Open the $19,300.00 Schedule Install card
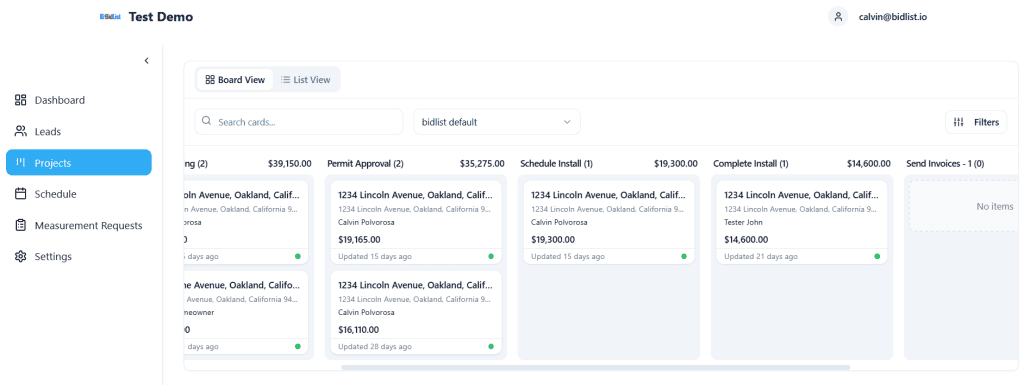Image resolution: width=1024 pixels, height=385 pixels. pyautogui.click(x=609, y=222)
